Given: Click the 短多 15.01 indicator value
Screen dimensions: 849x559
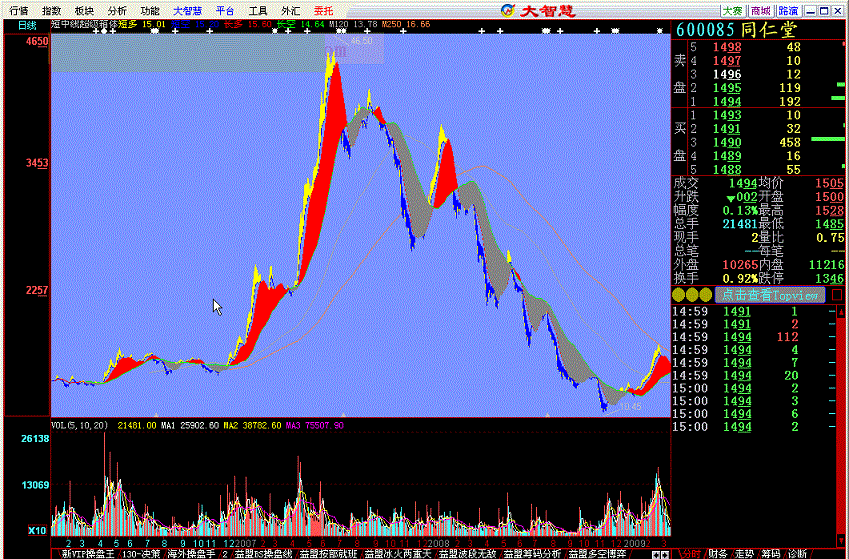Looking at the screenshot, I should [x=142, y=24].
